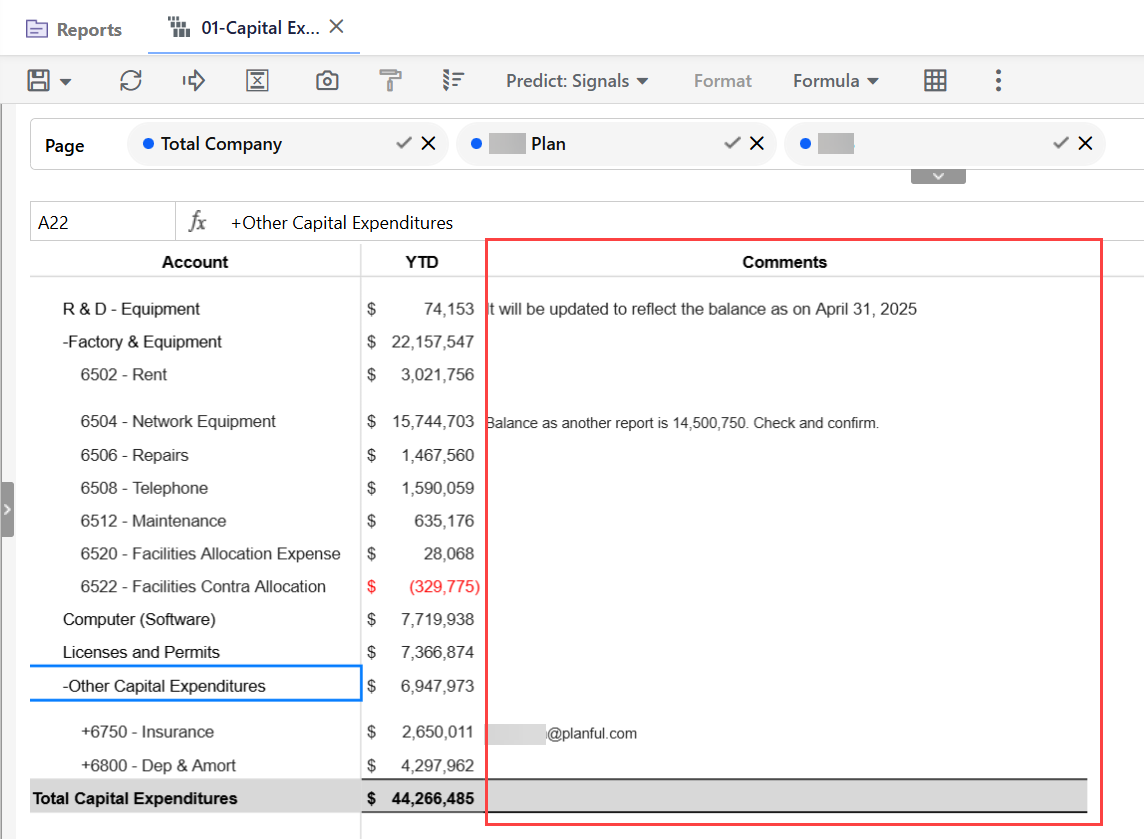Screen dimensions: 1144x839
Task: Click the Snapshot camera icon
Action: 327,80
